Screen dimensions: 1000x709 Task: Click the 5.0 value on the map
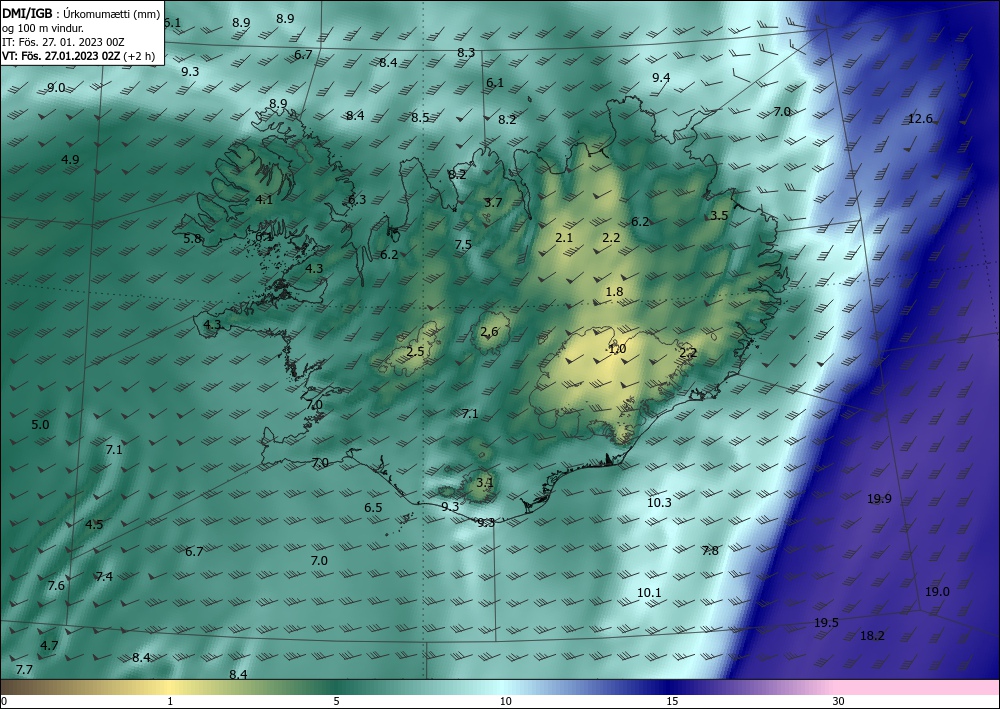point(40,425)
